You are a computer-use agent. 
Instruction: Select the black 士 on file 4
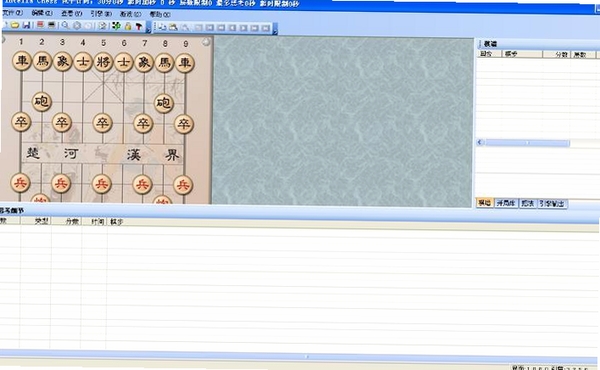[x=83, y=62]
